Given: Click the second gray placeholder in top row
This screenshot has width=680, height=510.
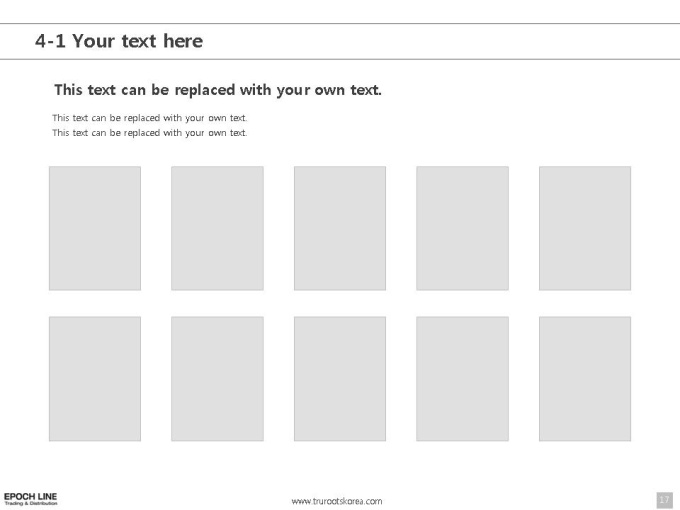Looking at the screenshot, I should click(217, 228).
